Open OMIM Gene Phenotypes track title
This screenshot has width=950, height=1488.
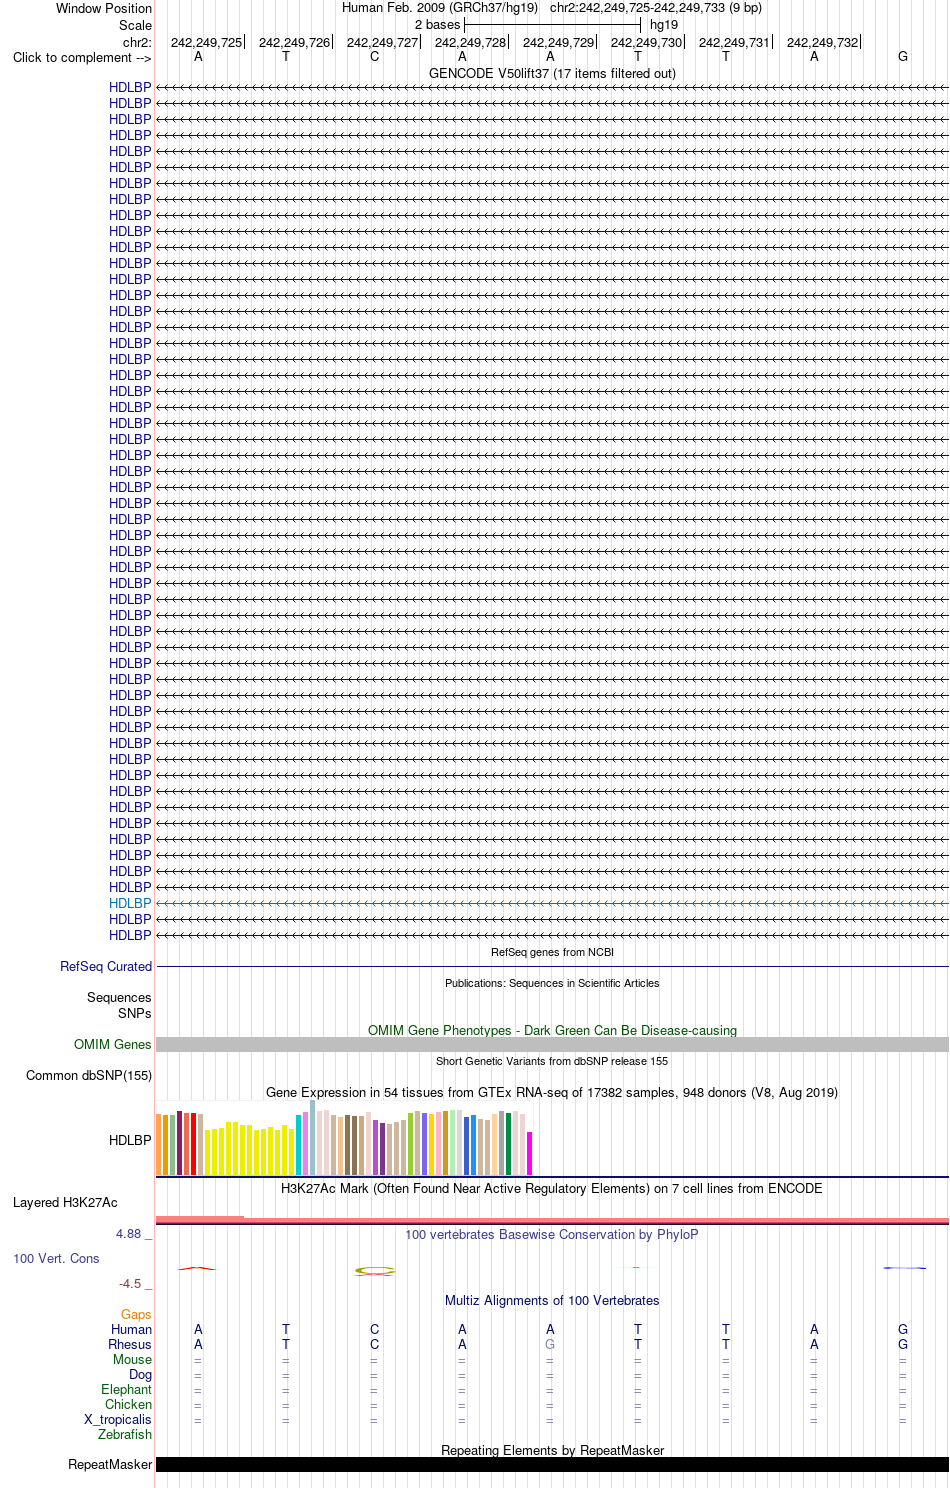pyautogui.click(x=552, y=1030)
